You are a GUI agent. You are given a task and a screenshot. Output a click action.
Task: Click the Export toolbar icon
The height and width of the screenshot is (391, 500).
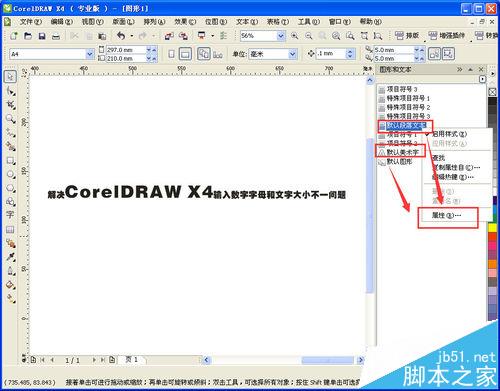(183, 36)
